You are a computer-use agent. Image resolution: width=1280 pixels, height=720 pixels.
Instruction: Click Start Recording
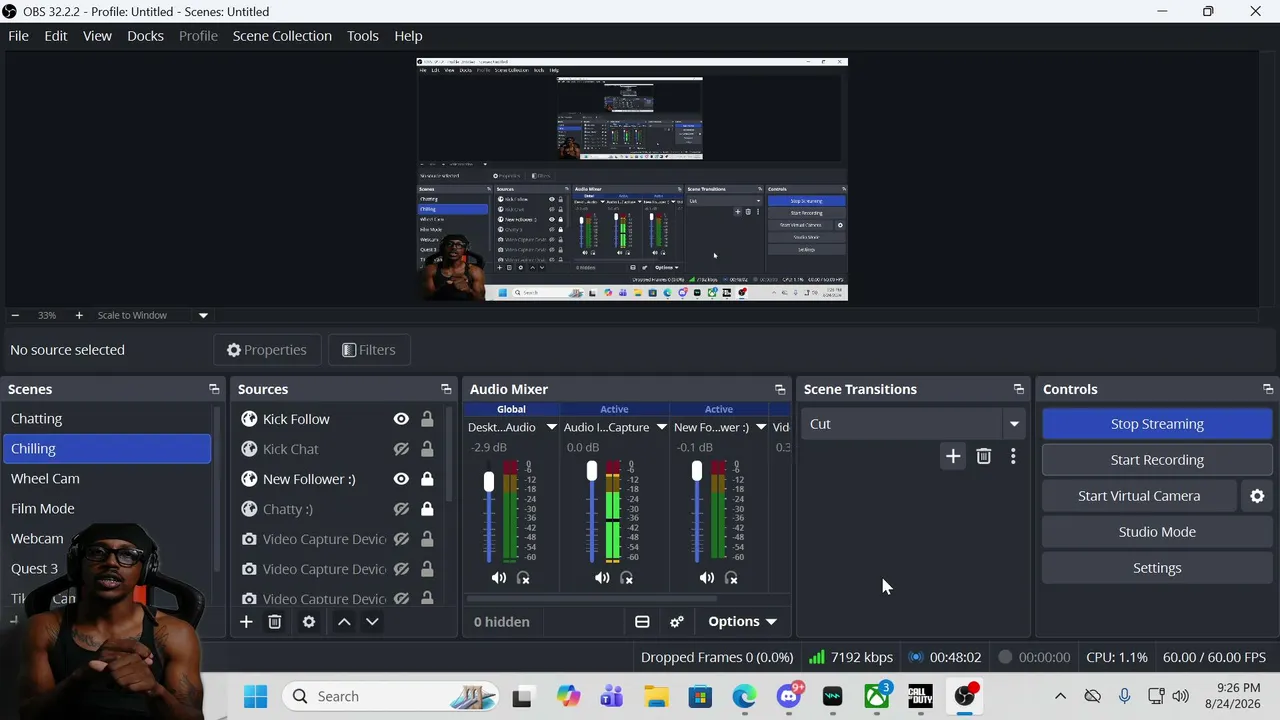(x=1157, y=460)
